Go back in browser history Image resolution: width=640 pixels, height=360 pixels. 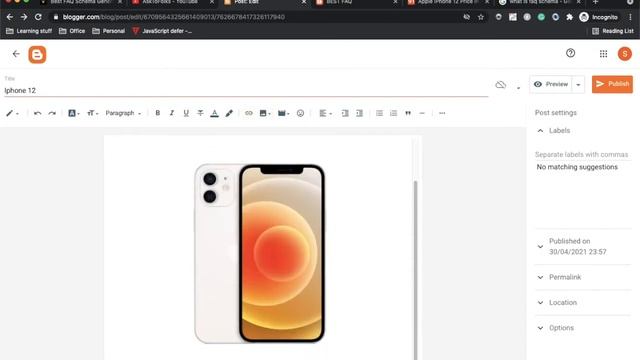(x=10, y=17)
